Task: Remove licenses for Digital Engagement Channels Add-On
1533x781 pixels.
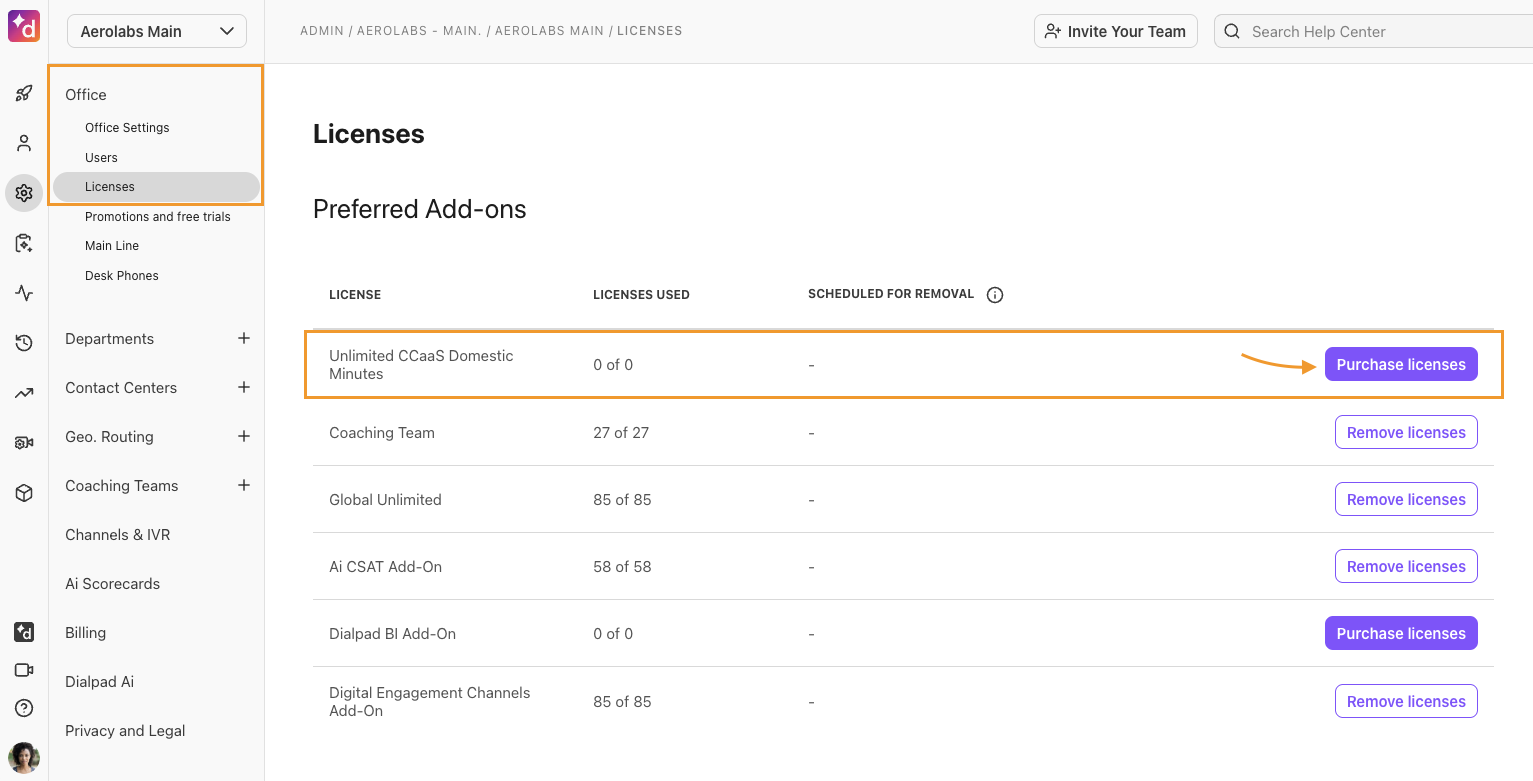Action: (x=1406, y=702)
